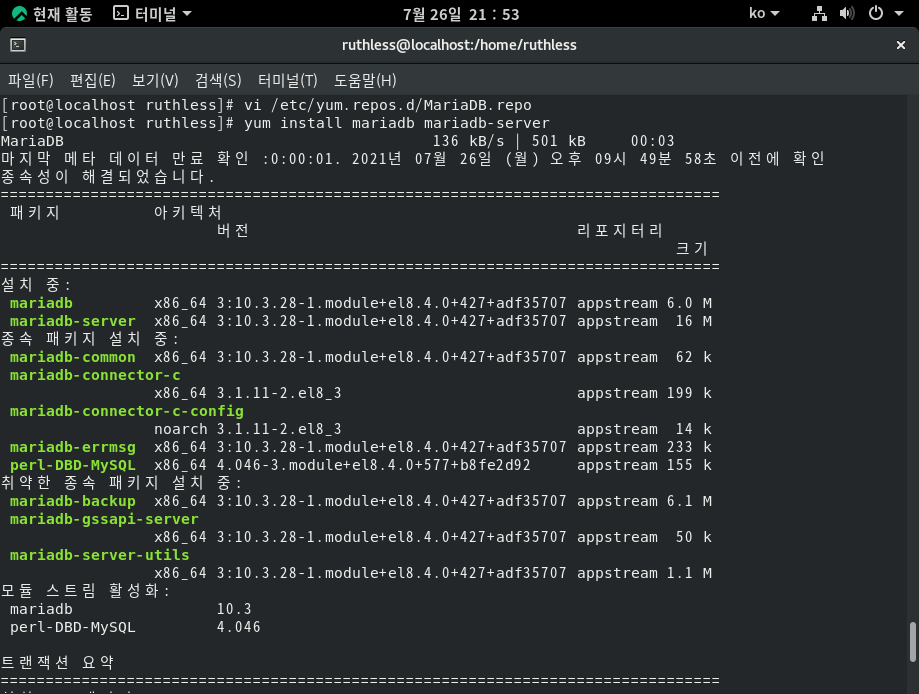
Task: Click the wired network status icon
Action: point(819,13)
